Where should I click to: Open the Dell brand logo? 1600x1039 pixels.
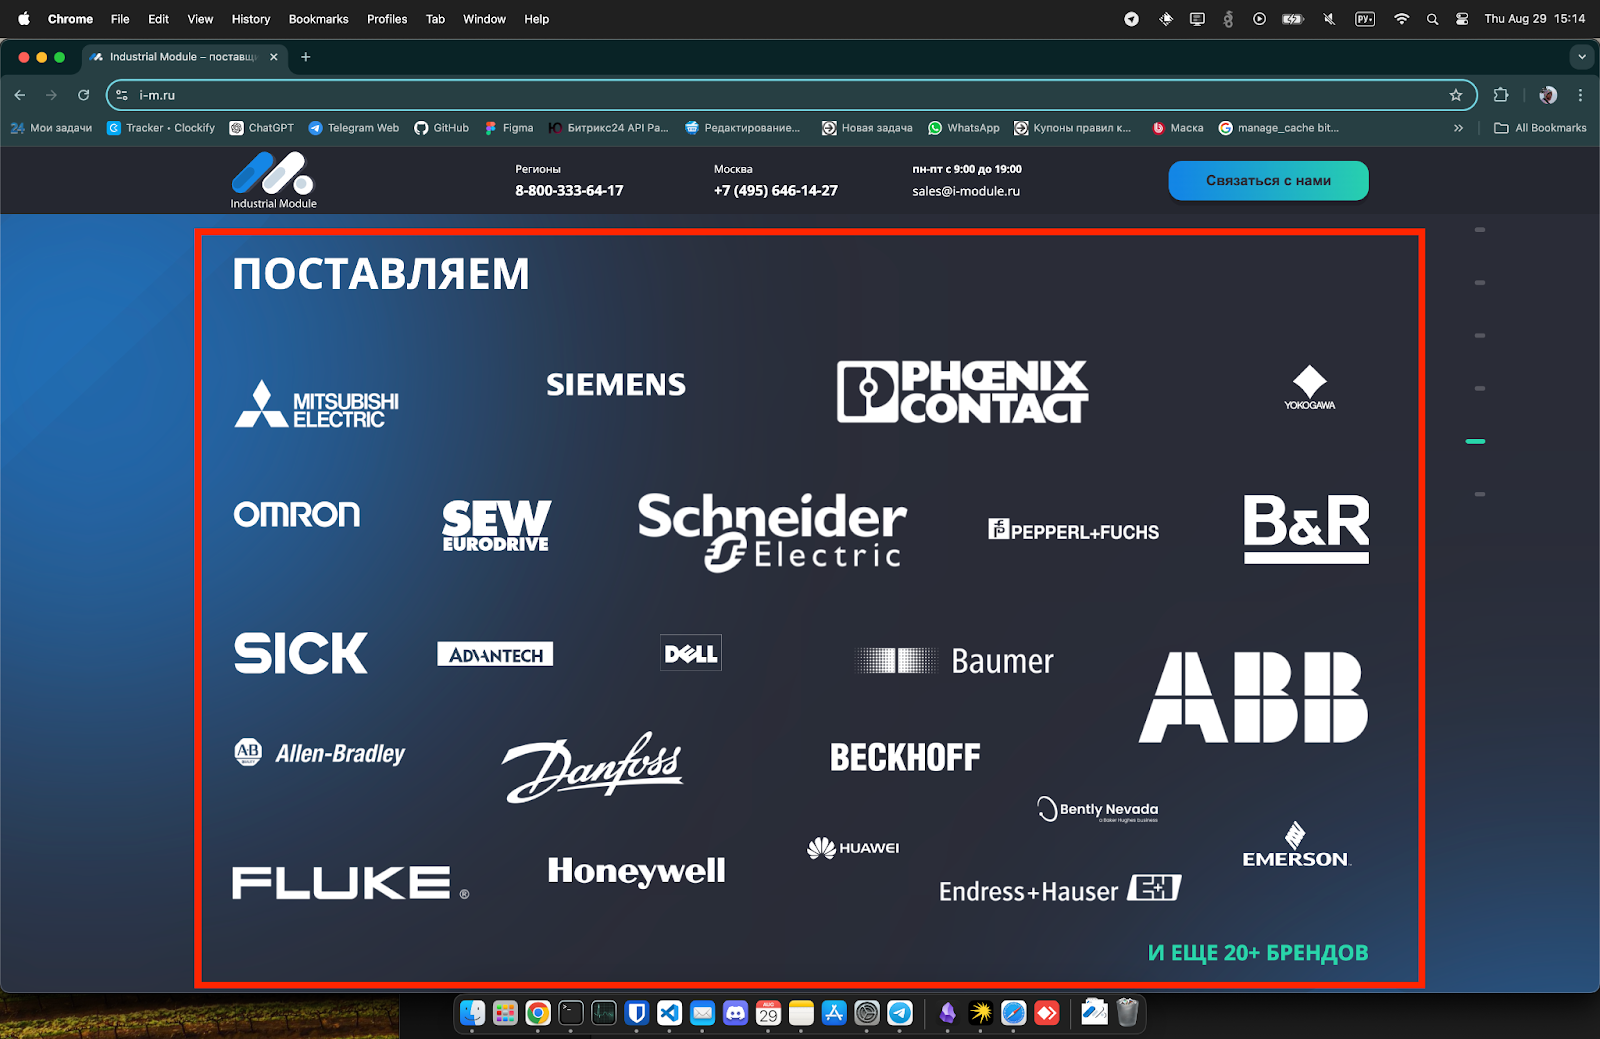click(x=691, y=653)
